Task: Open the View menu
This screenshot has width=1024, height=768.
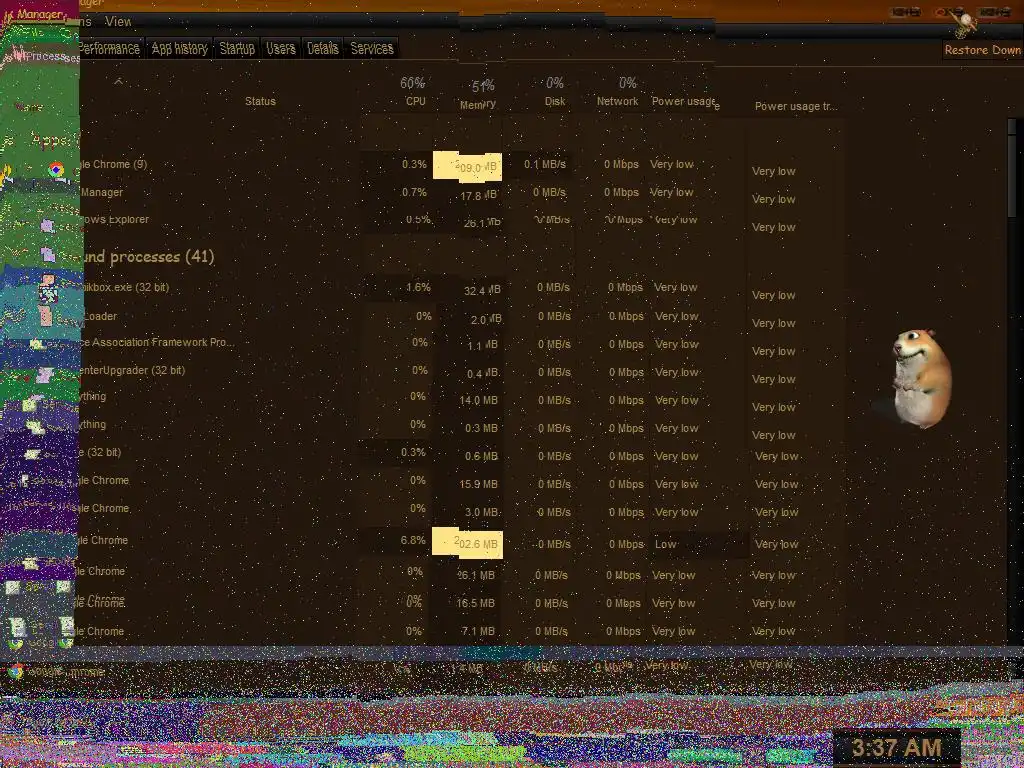Action: (x=118, y=22)
